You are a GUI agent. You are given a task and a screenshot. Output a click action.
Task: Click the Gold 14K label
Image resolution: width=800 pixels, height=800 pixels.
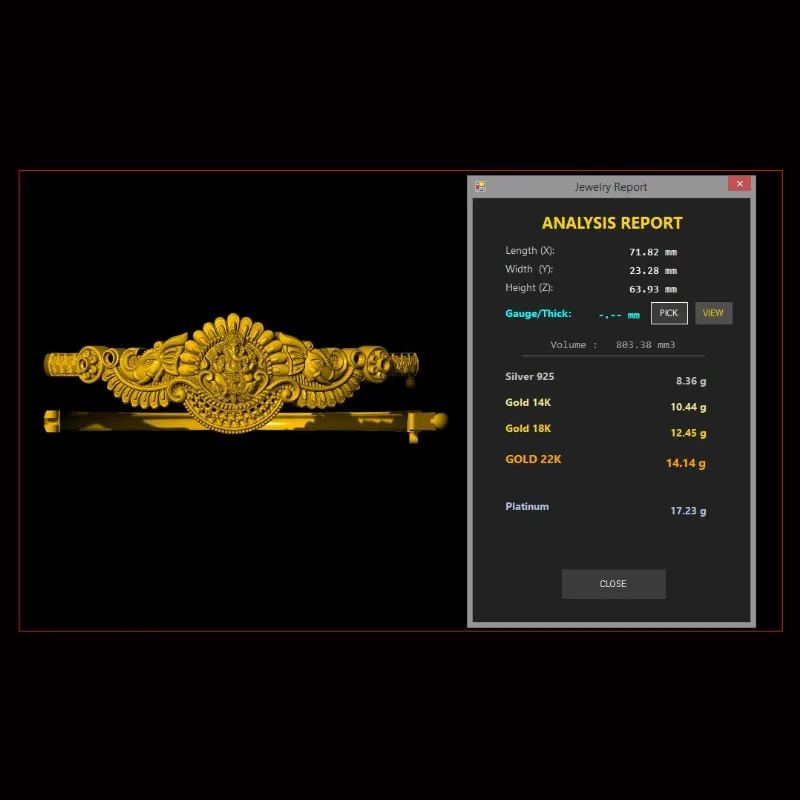coord(528,403)
